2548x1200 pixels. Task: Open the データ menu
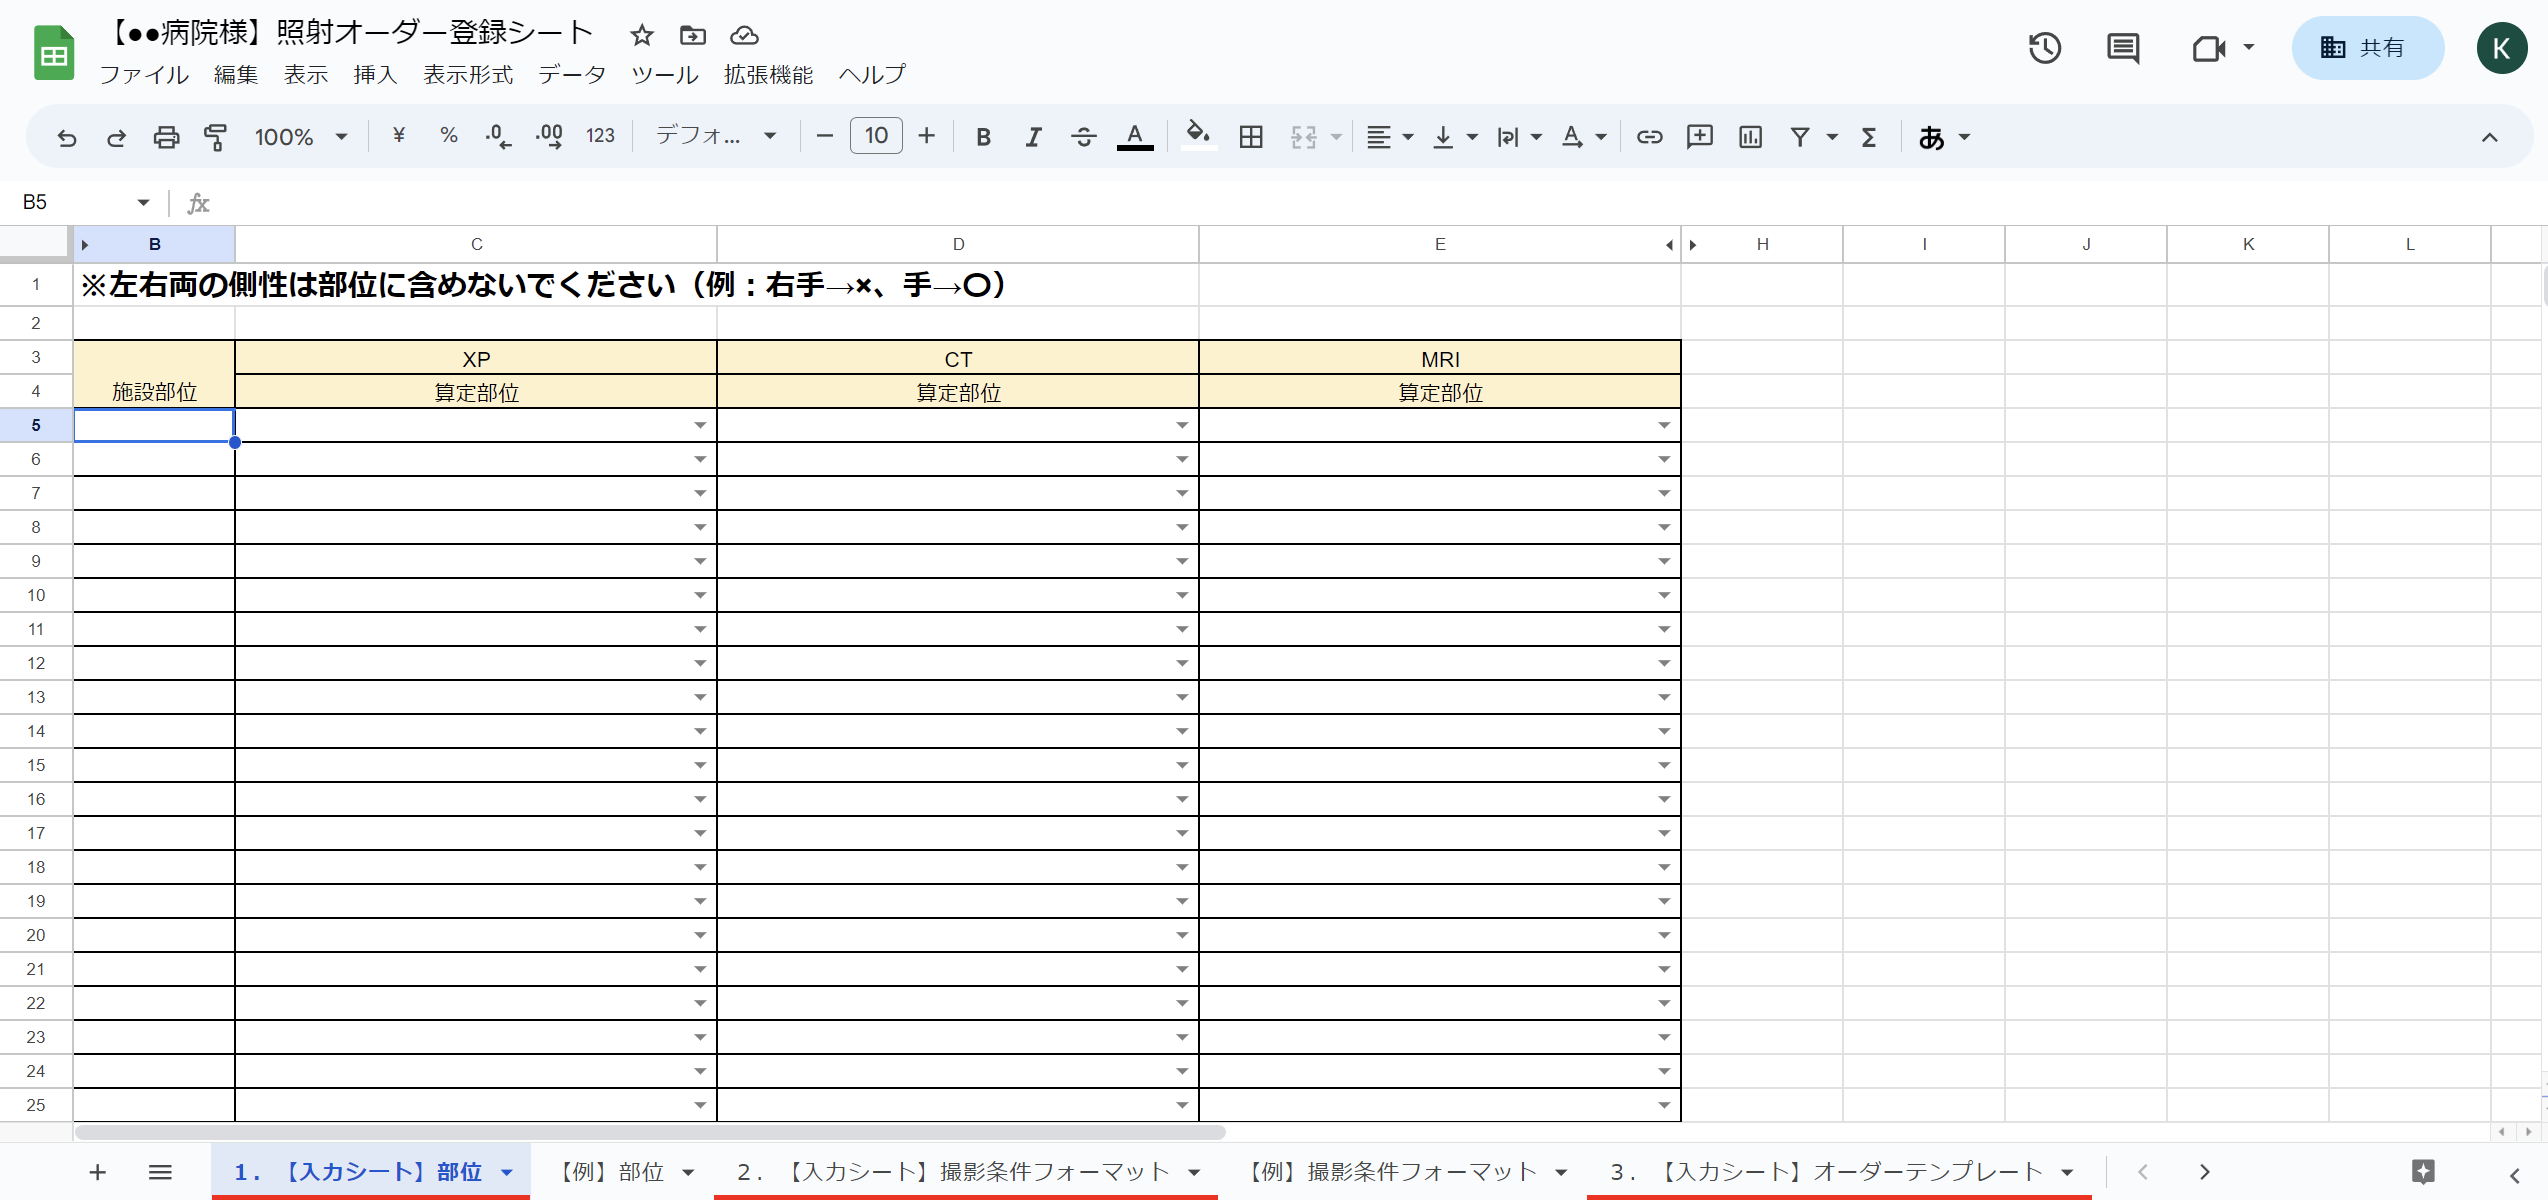[x=572, y=75]
